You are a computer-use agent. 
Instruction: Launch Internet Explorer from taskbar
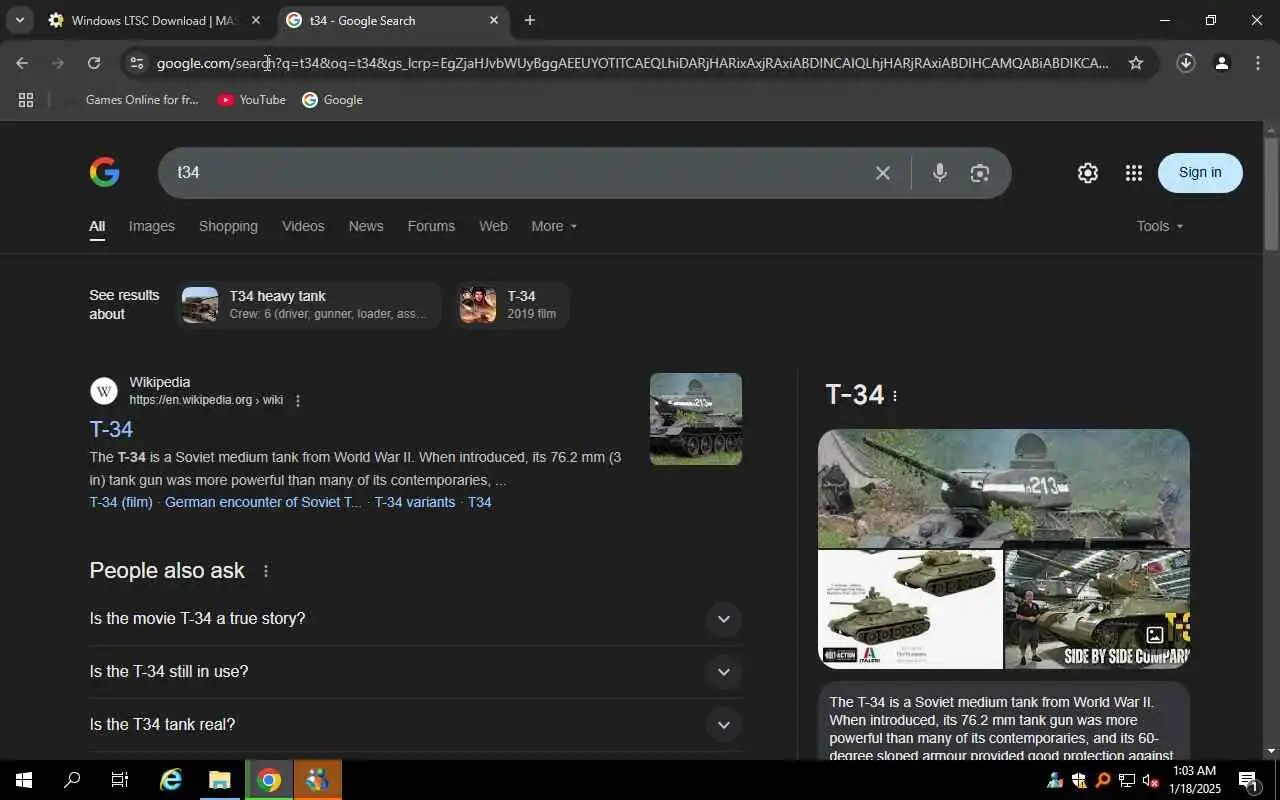click(x=171, y=780)
